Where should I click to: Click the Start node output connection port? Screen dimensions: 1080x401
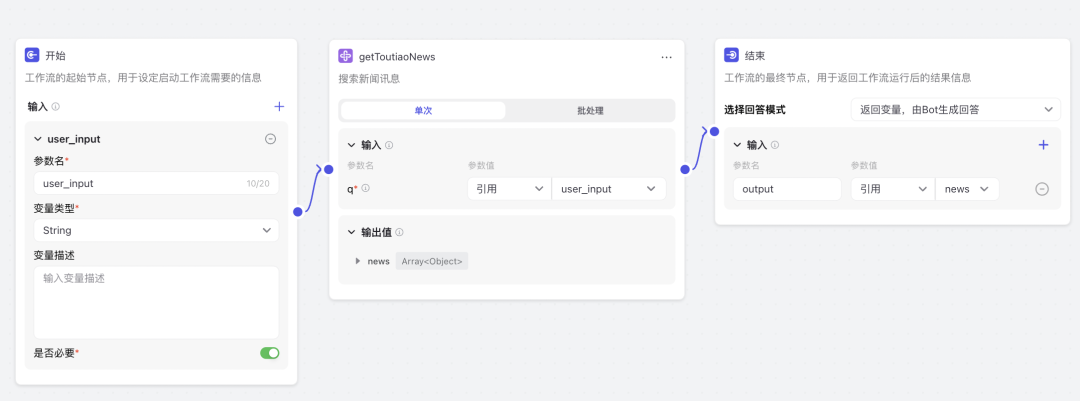click(x=298, y=212)
